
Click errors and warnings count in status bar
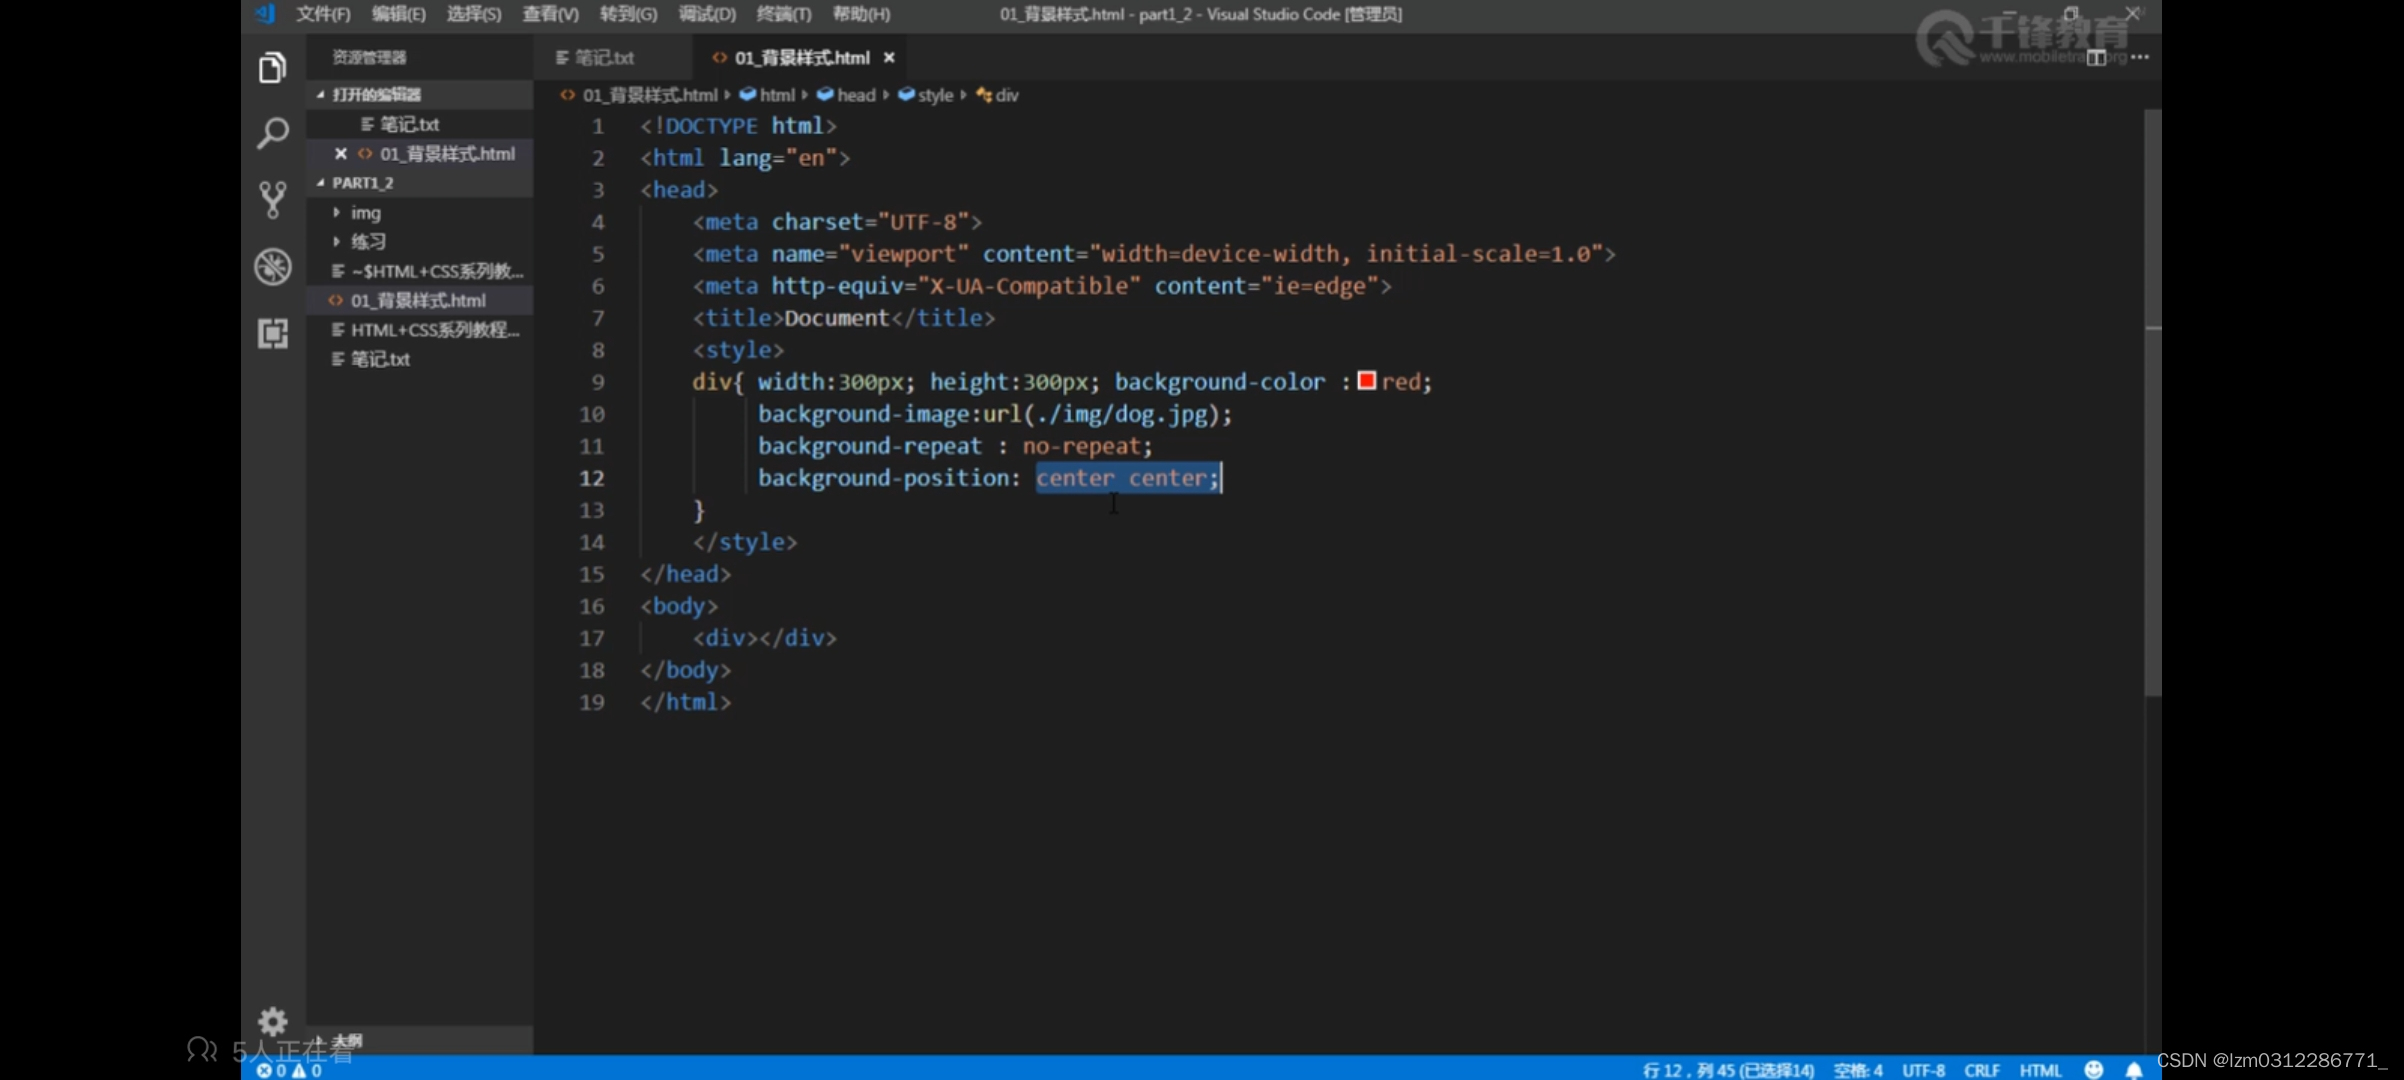pyautogui.click(x=289, y=1070)
